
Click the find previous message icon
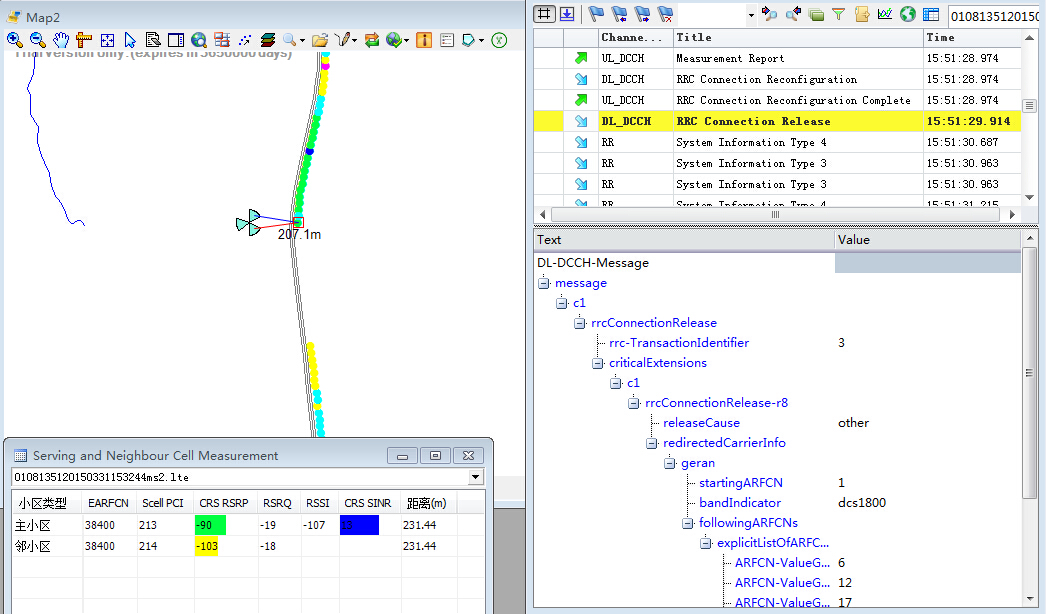click(x=769, y=14)
